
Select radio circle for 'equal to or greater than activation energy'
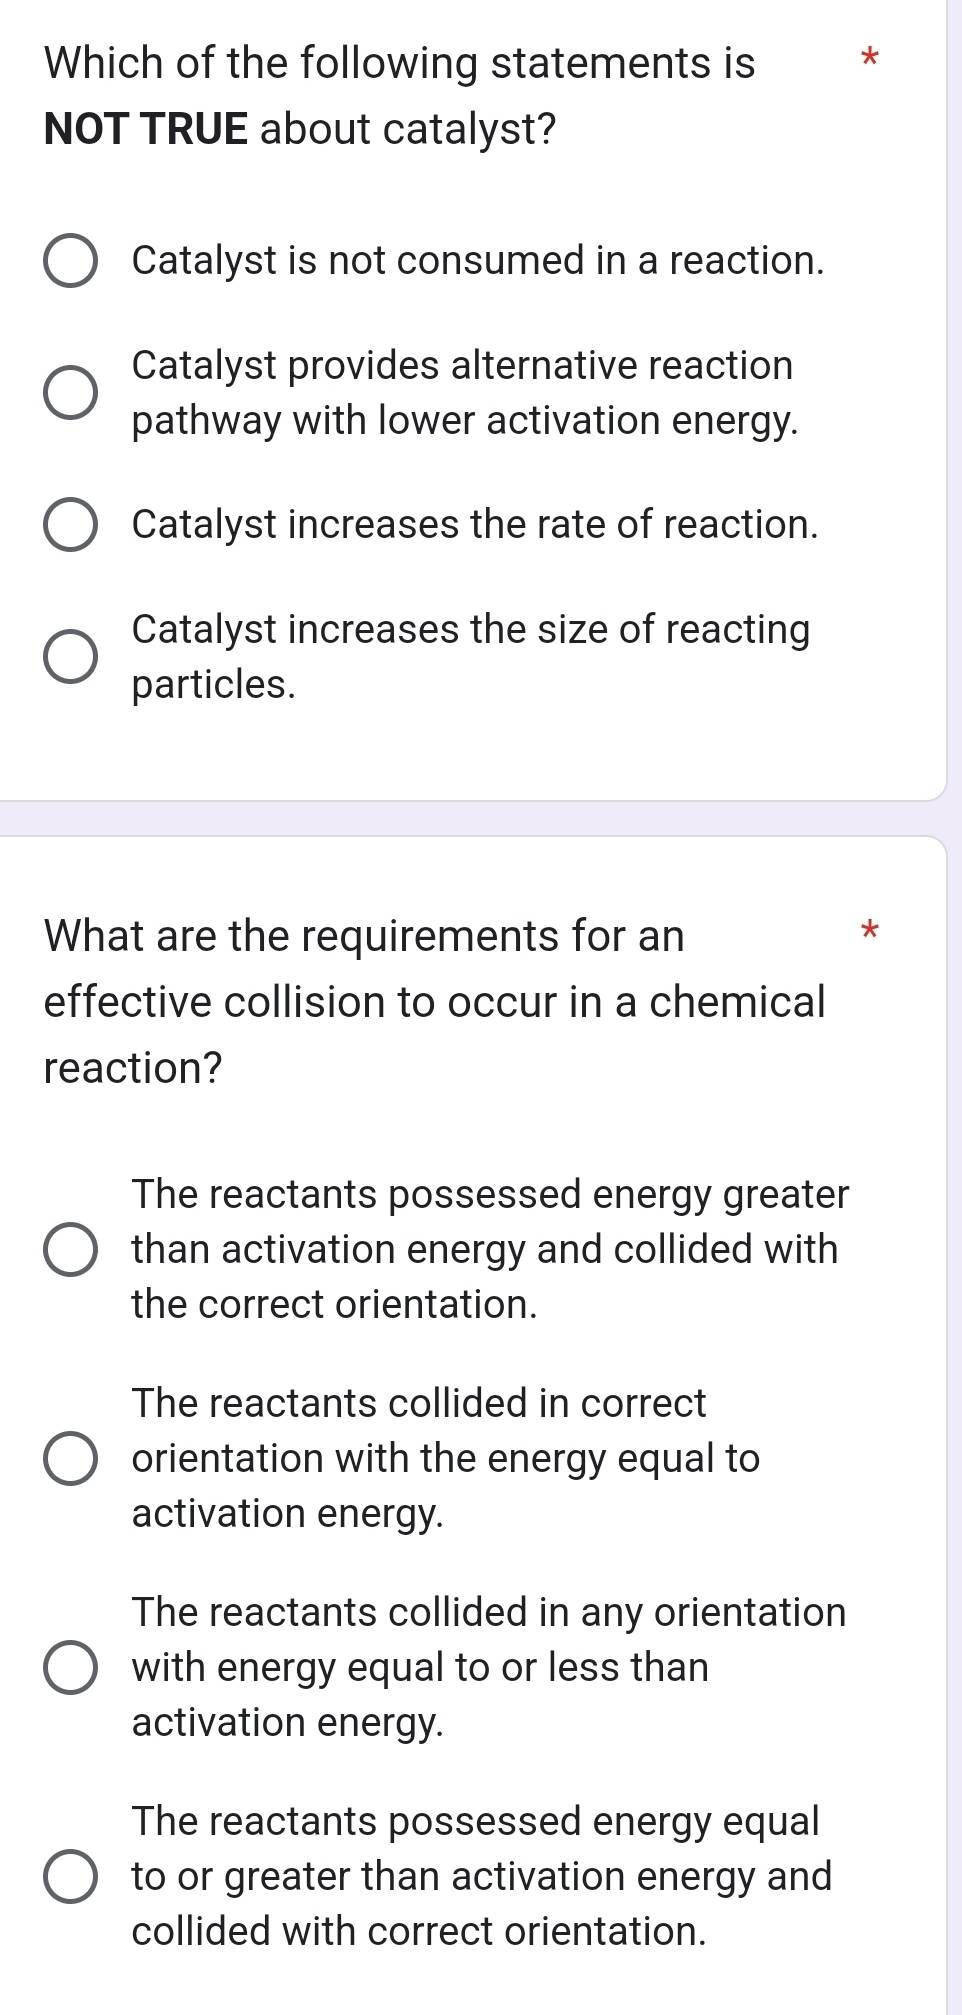[71, 1877]
